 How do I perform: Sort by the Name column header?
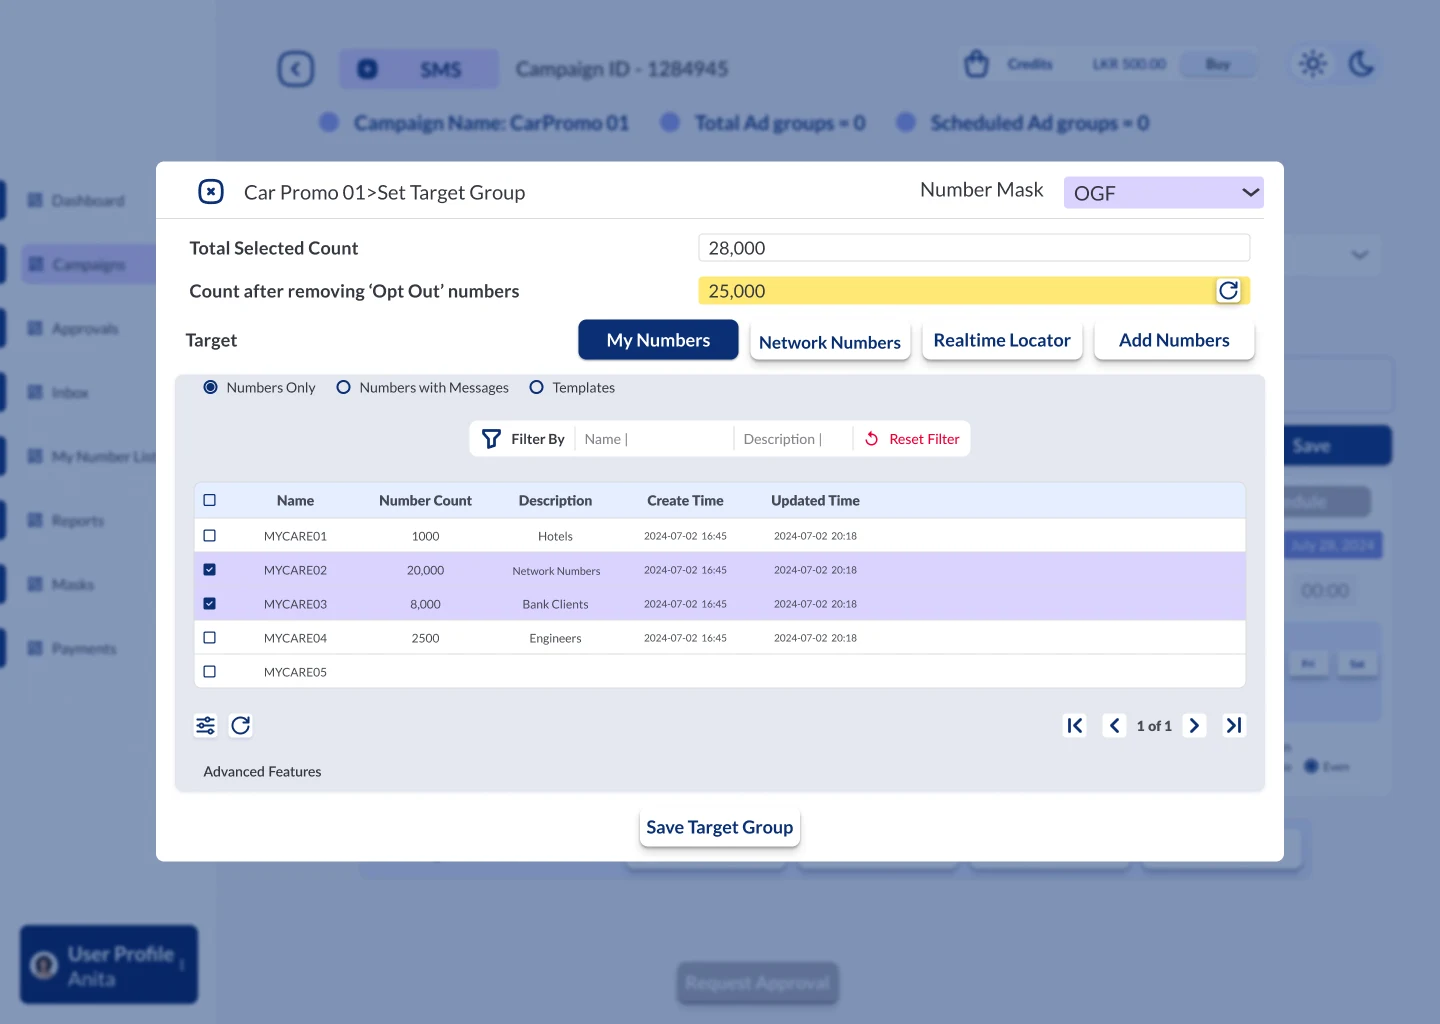point(295,501)
